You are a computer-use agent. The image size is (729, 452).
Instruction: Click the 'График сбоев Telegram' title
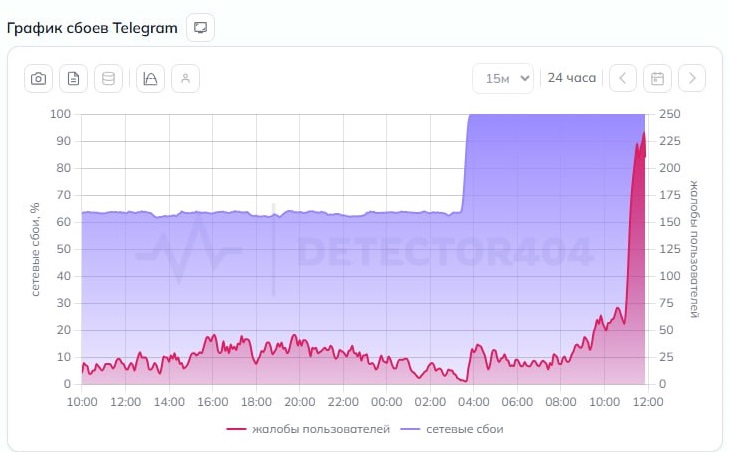(x=92, y=27)
